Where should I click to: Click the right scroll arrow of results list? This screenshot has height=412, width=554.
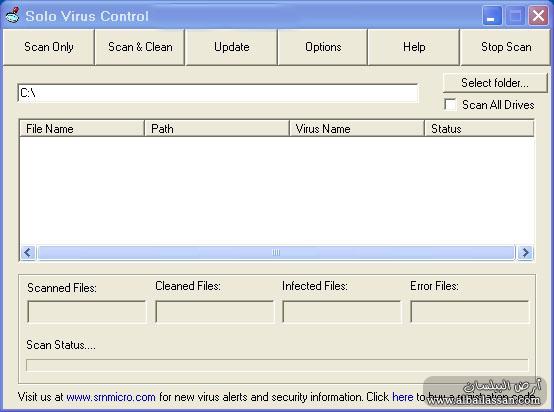(525, 253)
